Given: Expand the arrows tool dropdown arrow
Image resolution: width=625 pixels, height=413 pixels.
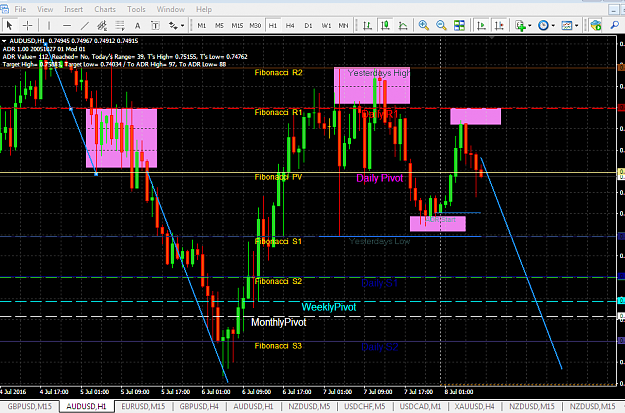Looking at the screenshot, I should pos(183,26).
